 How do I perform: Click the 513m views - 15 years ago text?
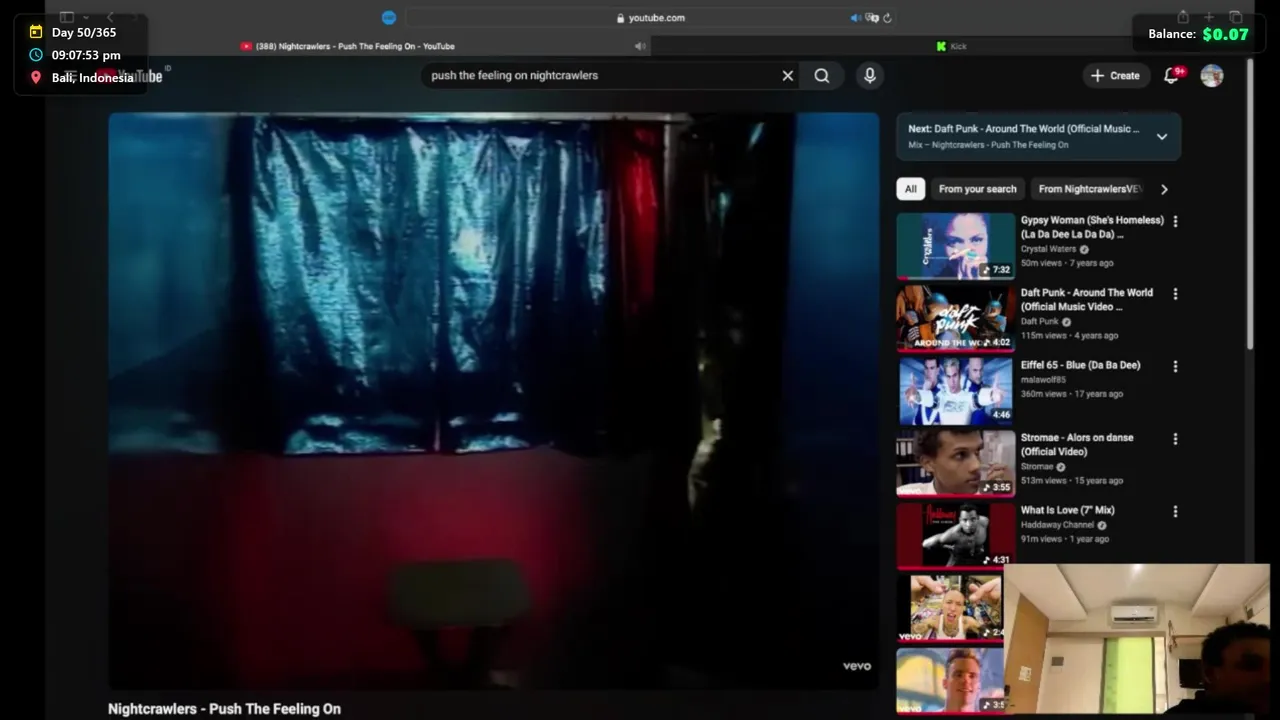click(1072, 481)
